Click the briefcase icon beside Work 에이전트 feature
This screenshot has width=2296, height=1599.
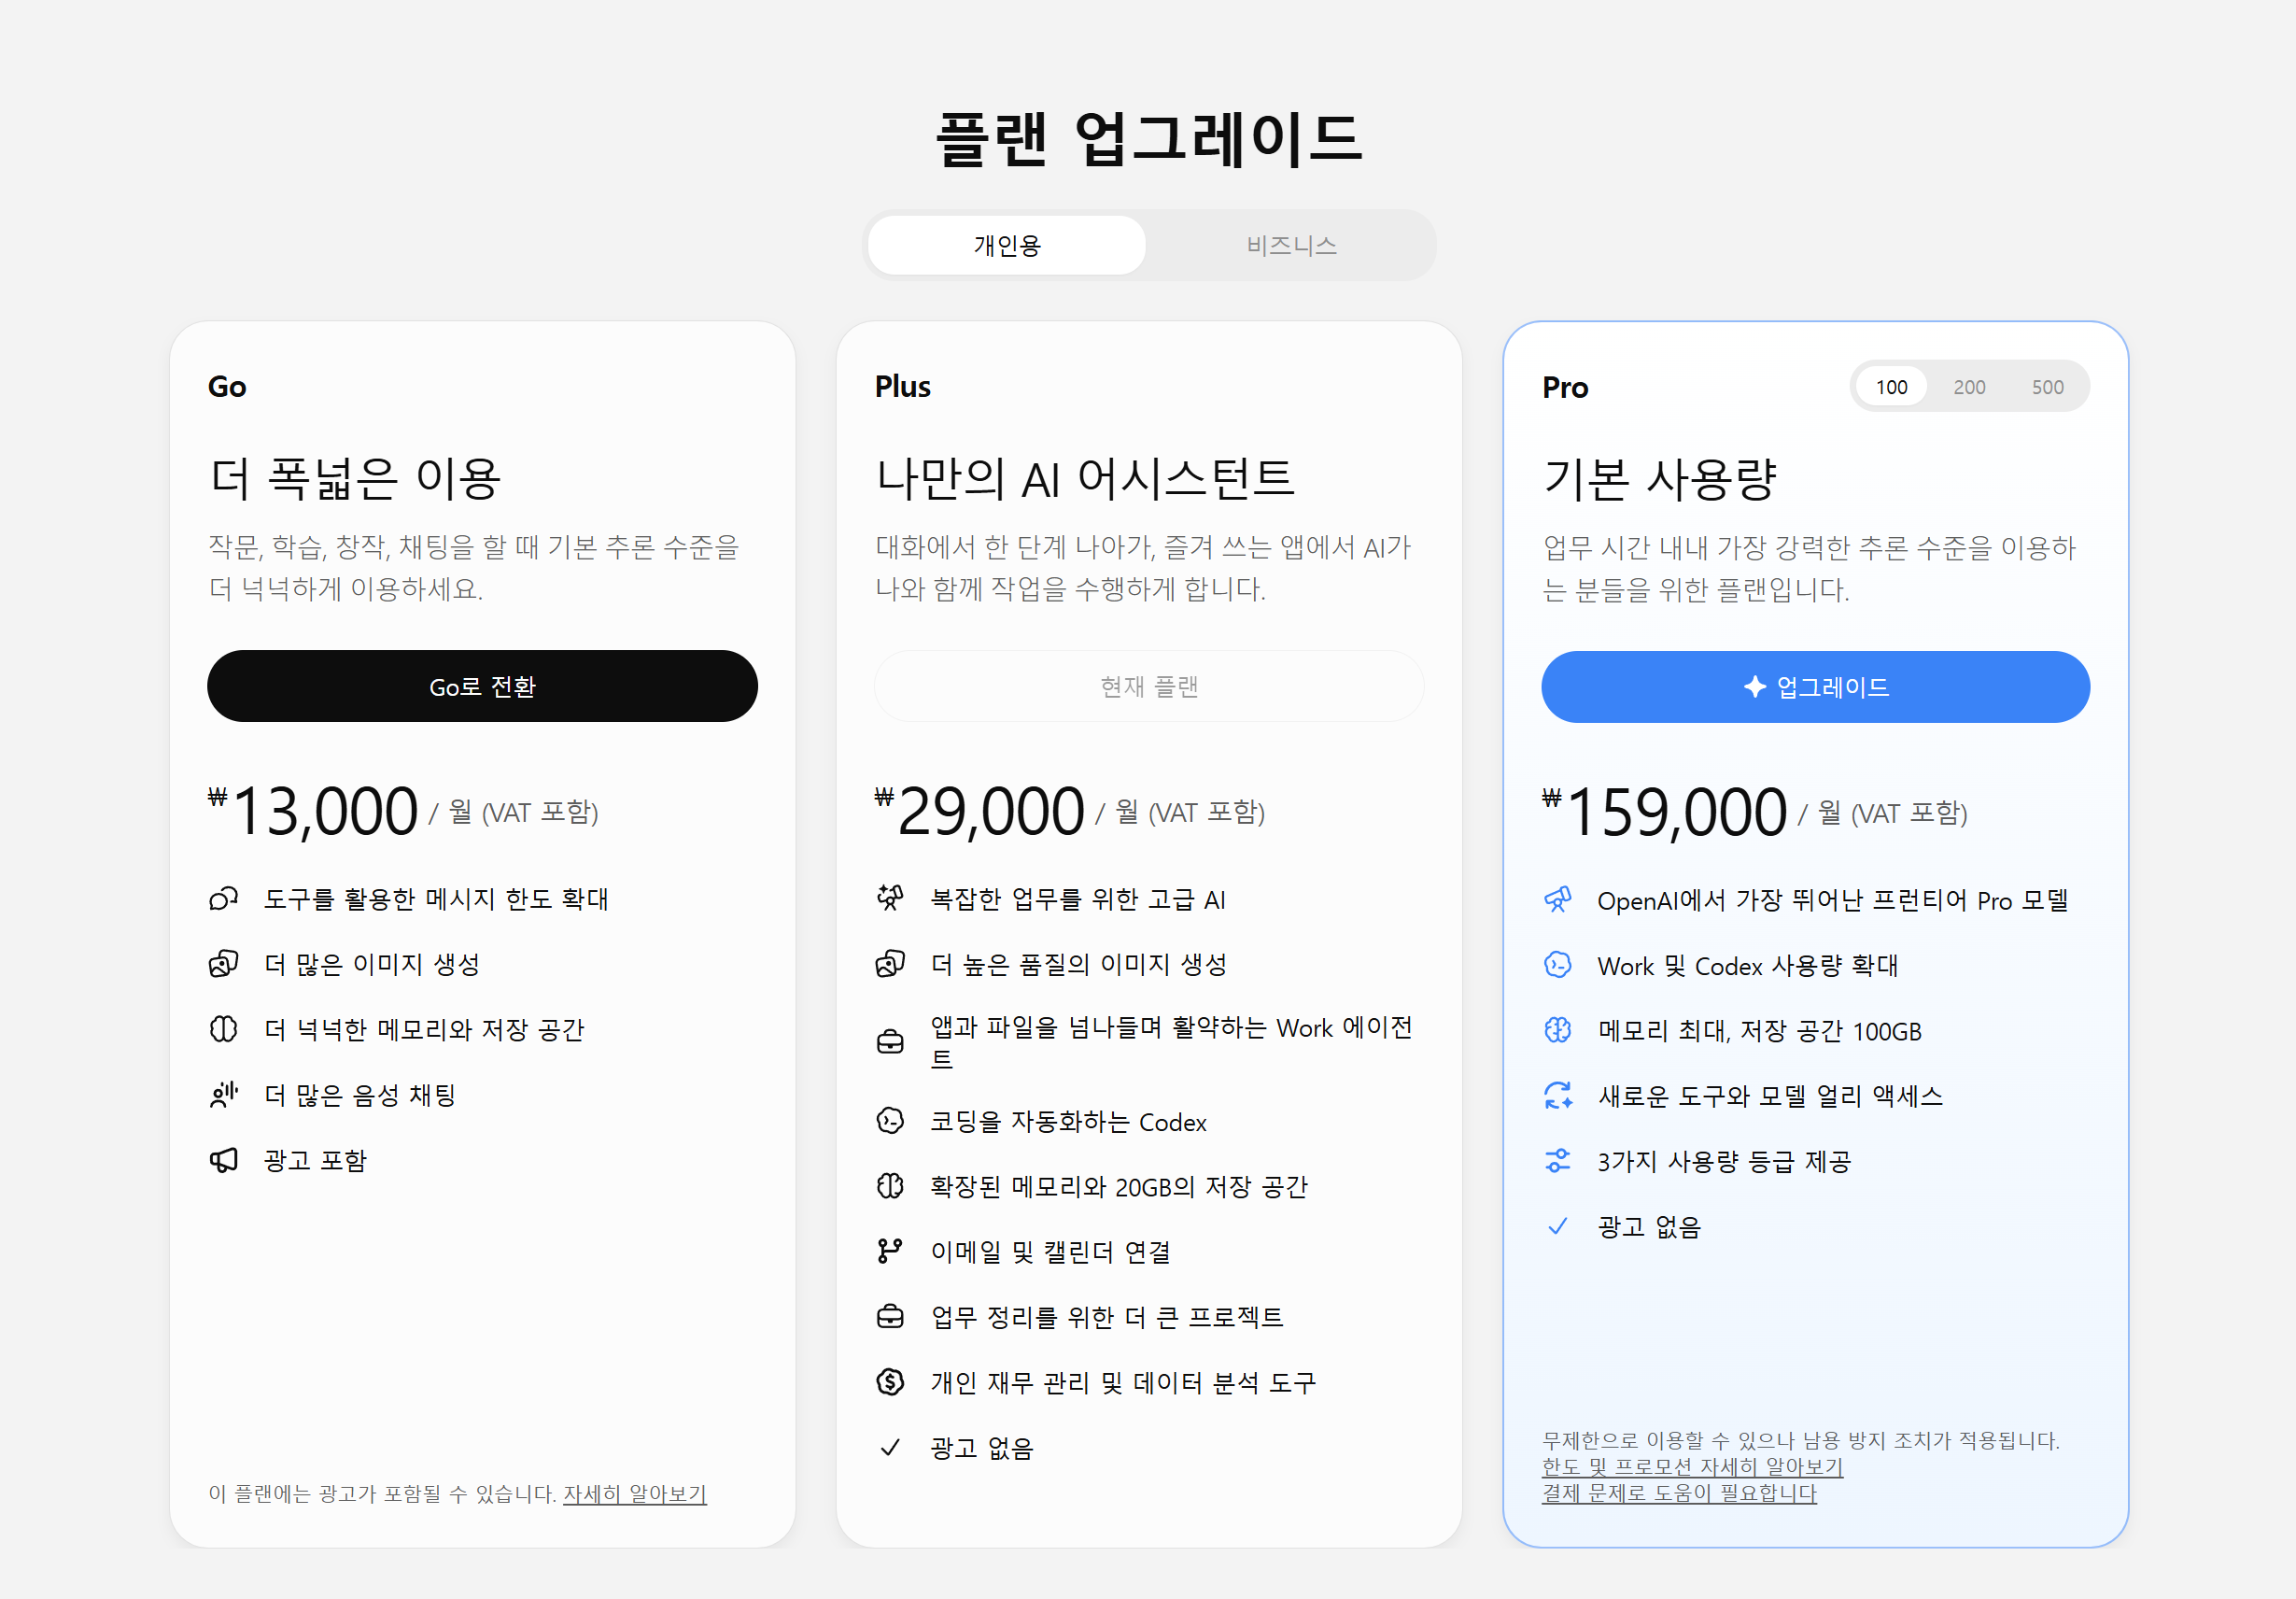point(890,1043)
